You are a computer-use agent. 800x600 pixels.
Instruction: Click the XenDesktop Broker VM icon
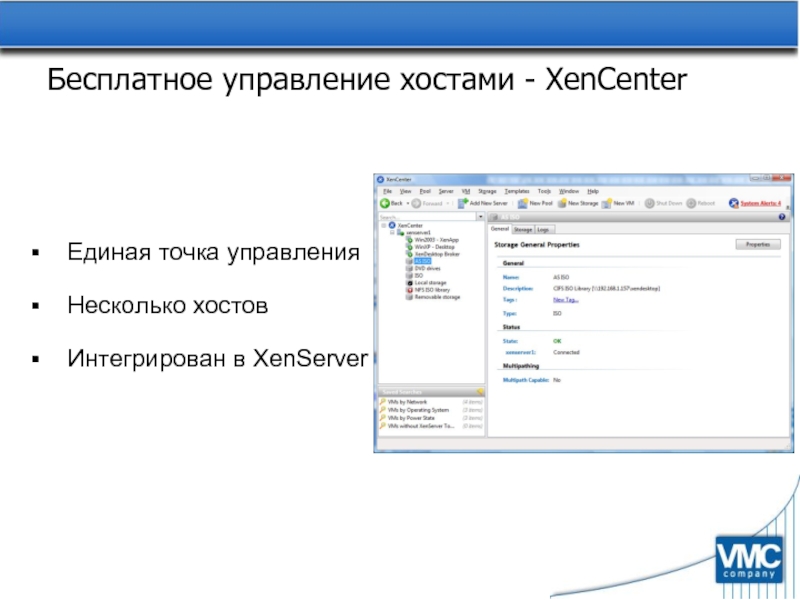[x=409, y=254]
